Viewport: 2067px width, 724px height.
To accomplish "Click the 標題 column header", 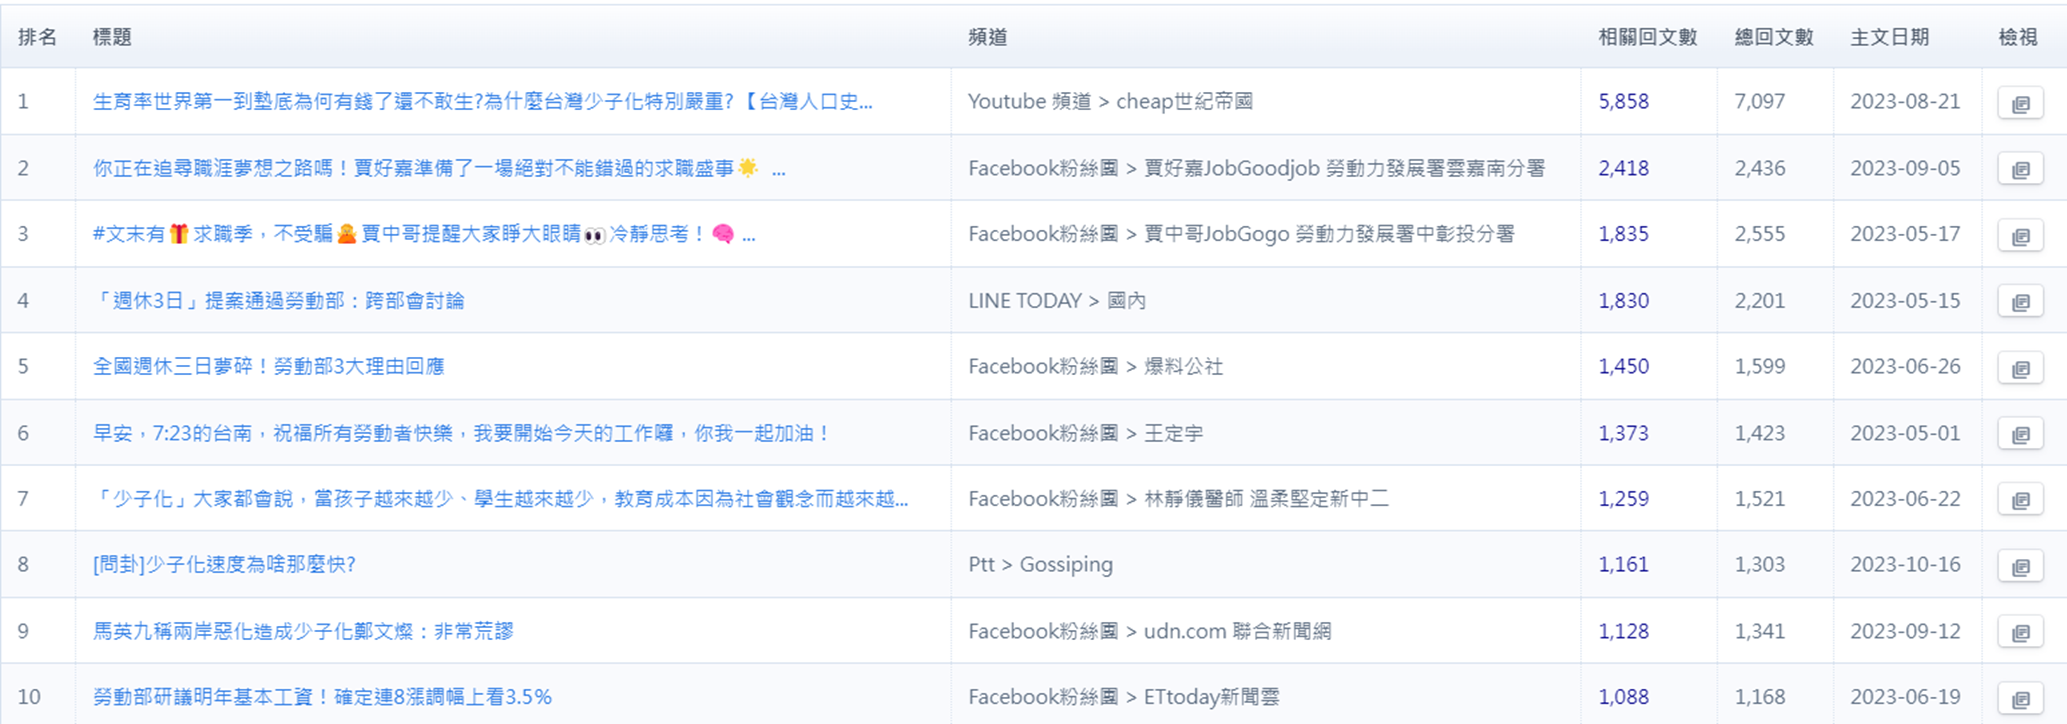I will pos(112,37).
